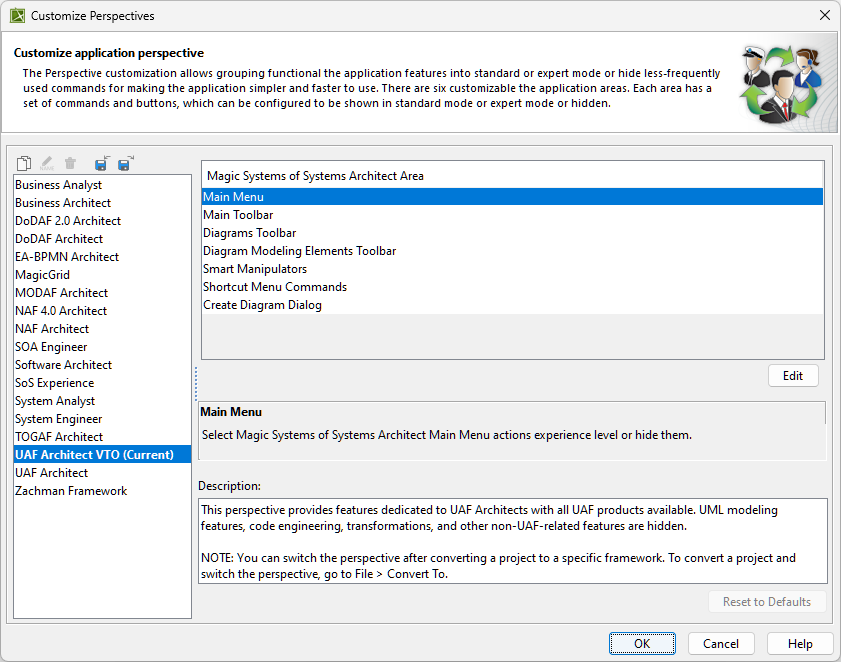Close the Customize Perspectives dialog
Viewport: 841px width, 662px height.
coord(825,15)
